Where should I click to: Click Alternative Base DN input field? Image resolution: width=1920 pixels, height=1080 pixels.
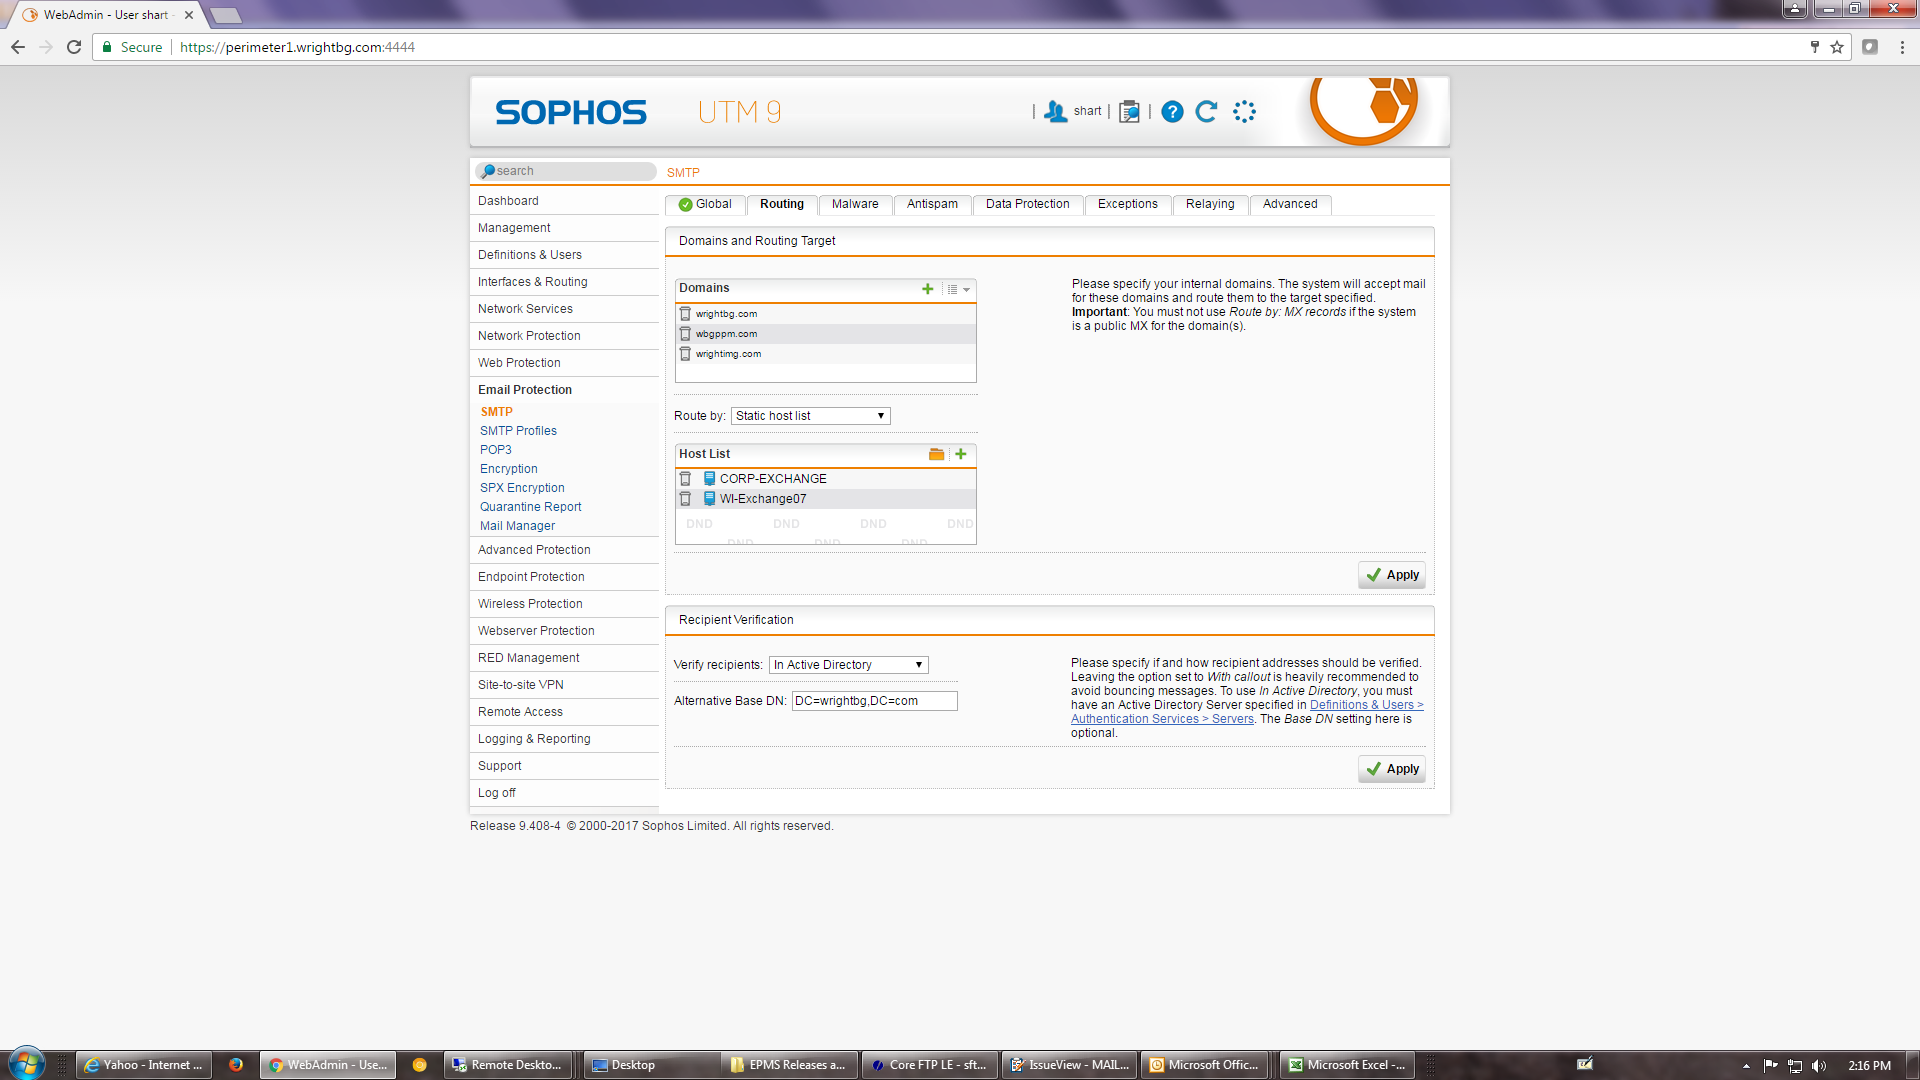pos(874,701)
